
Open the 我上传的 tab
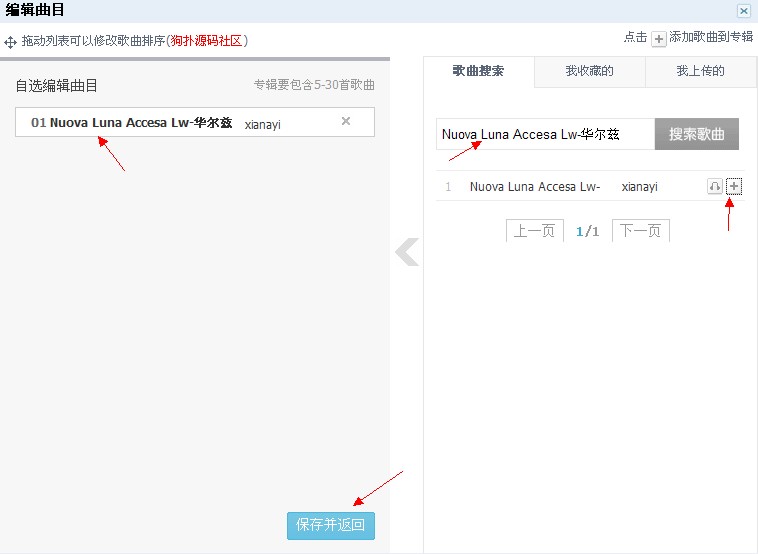(700, 72)
